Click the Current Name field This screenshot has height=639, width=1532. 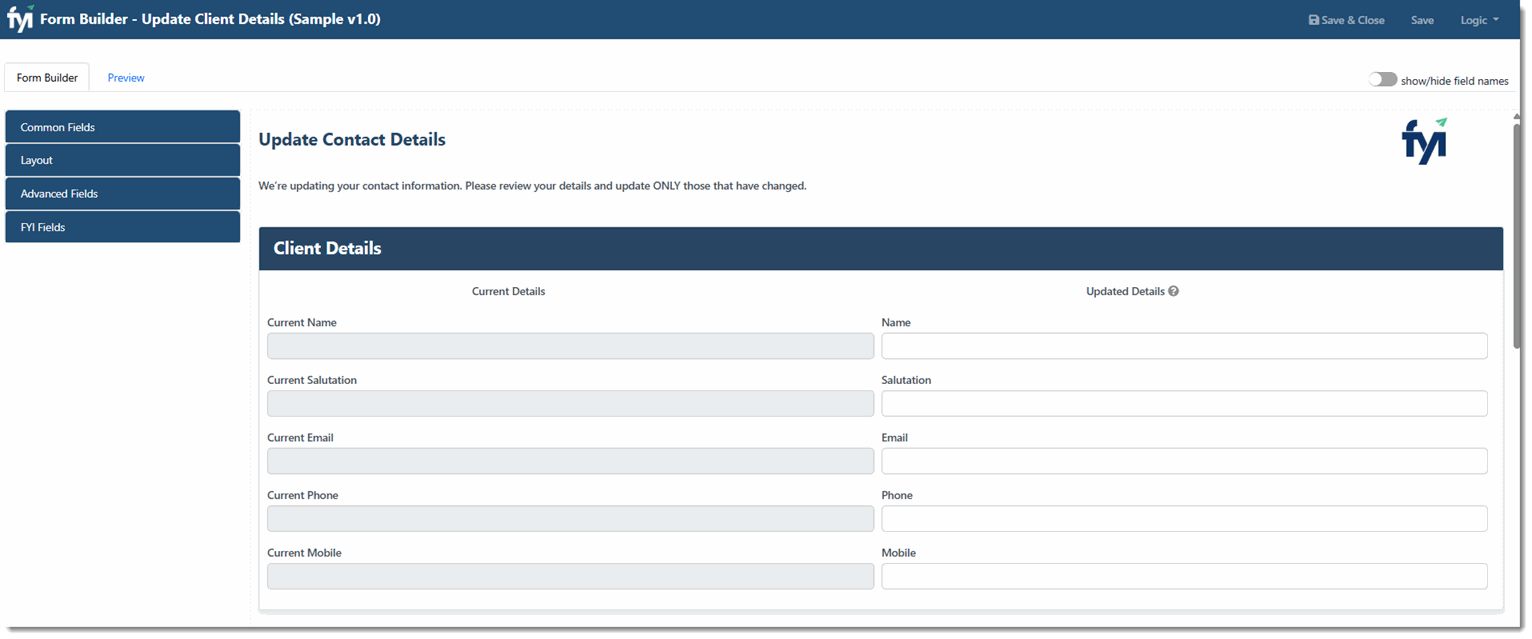click(570, 346)
